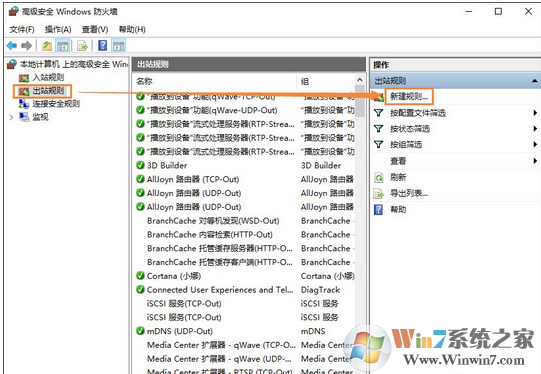The image size is (541, 374).
Task: Click the firewall app icon in the title bar
Action: 13,11
